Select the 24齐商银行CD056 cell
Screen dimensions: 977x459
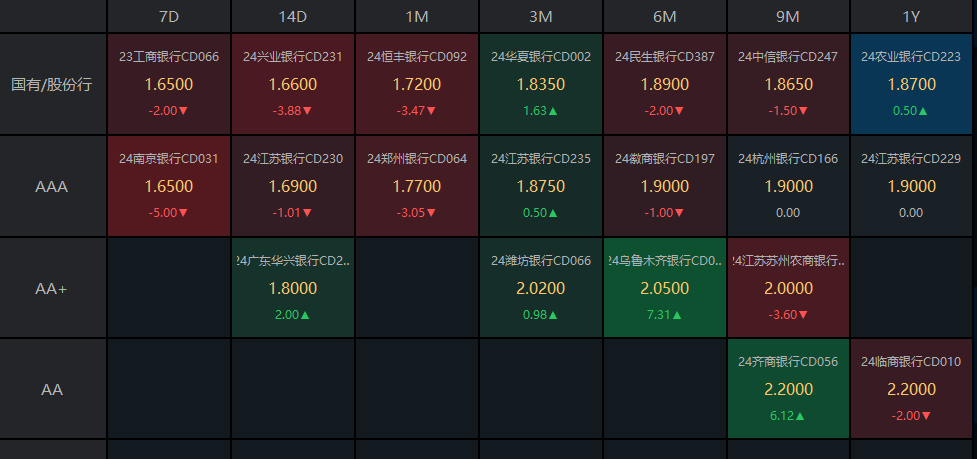[788, 388]
